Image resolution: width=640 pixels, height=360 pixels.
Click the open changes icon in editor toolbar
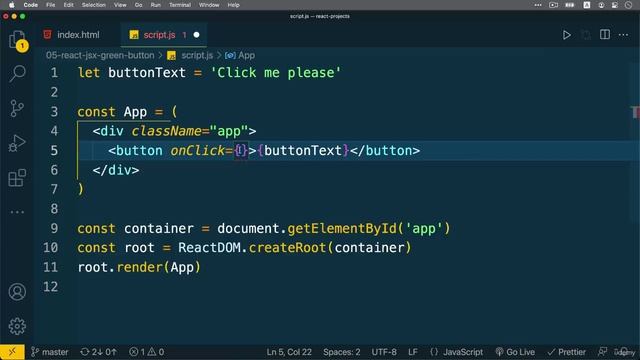[586, 35]
